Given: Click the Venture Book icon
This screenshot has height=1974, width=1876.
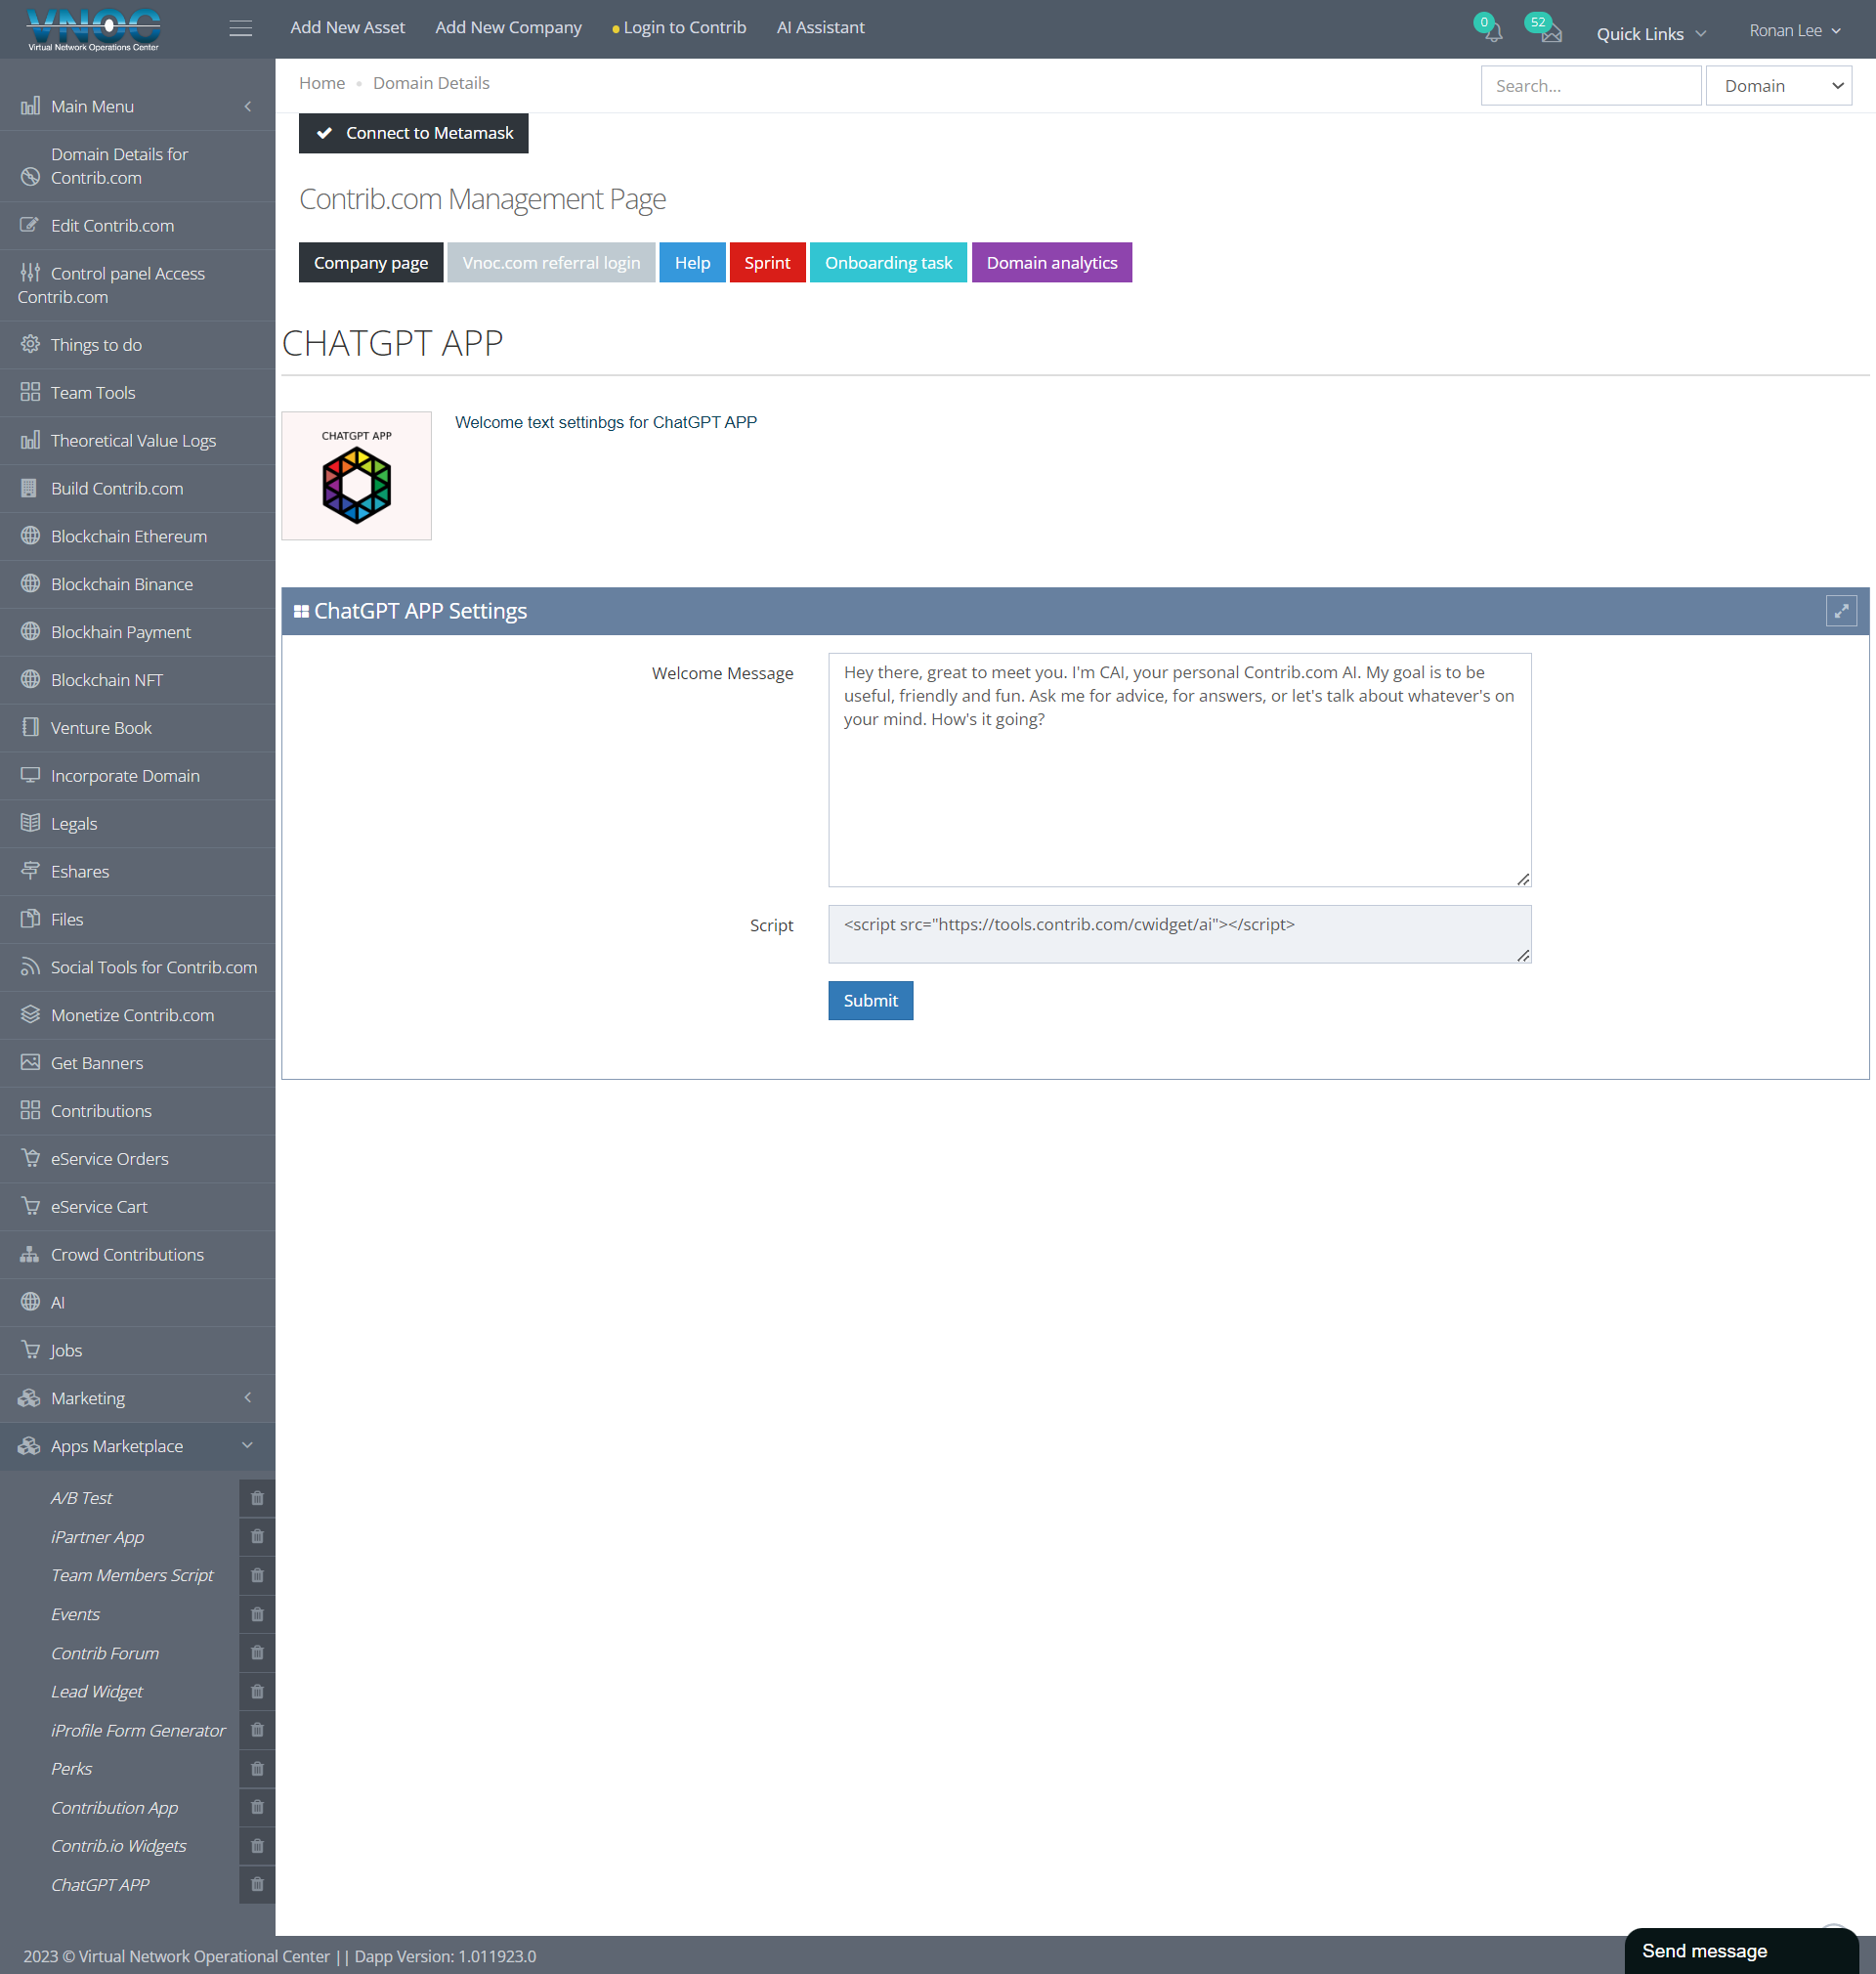Looking at the screenshot, I should click(30, 727).
